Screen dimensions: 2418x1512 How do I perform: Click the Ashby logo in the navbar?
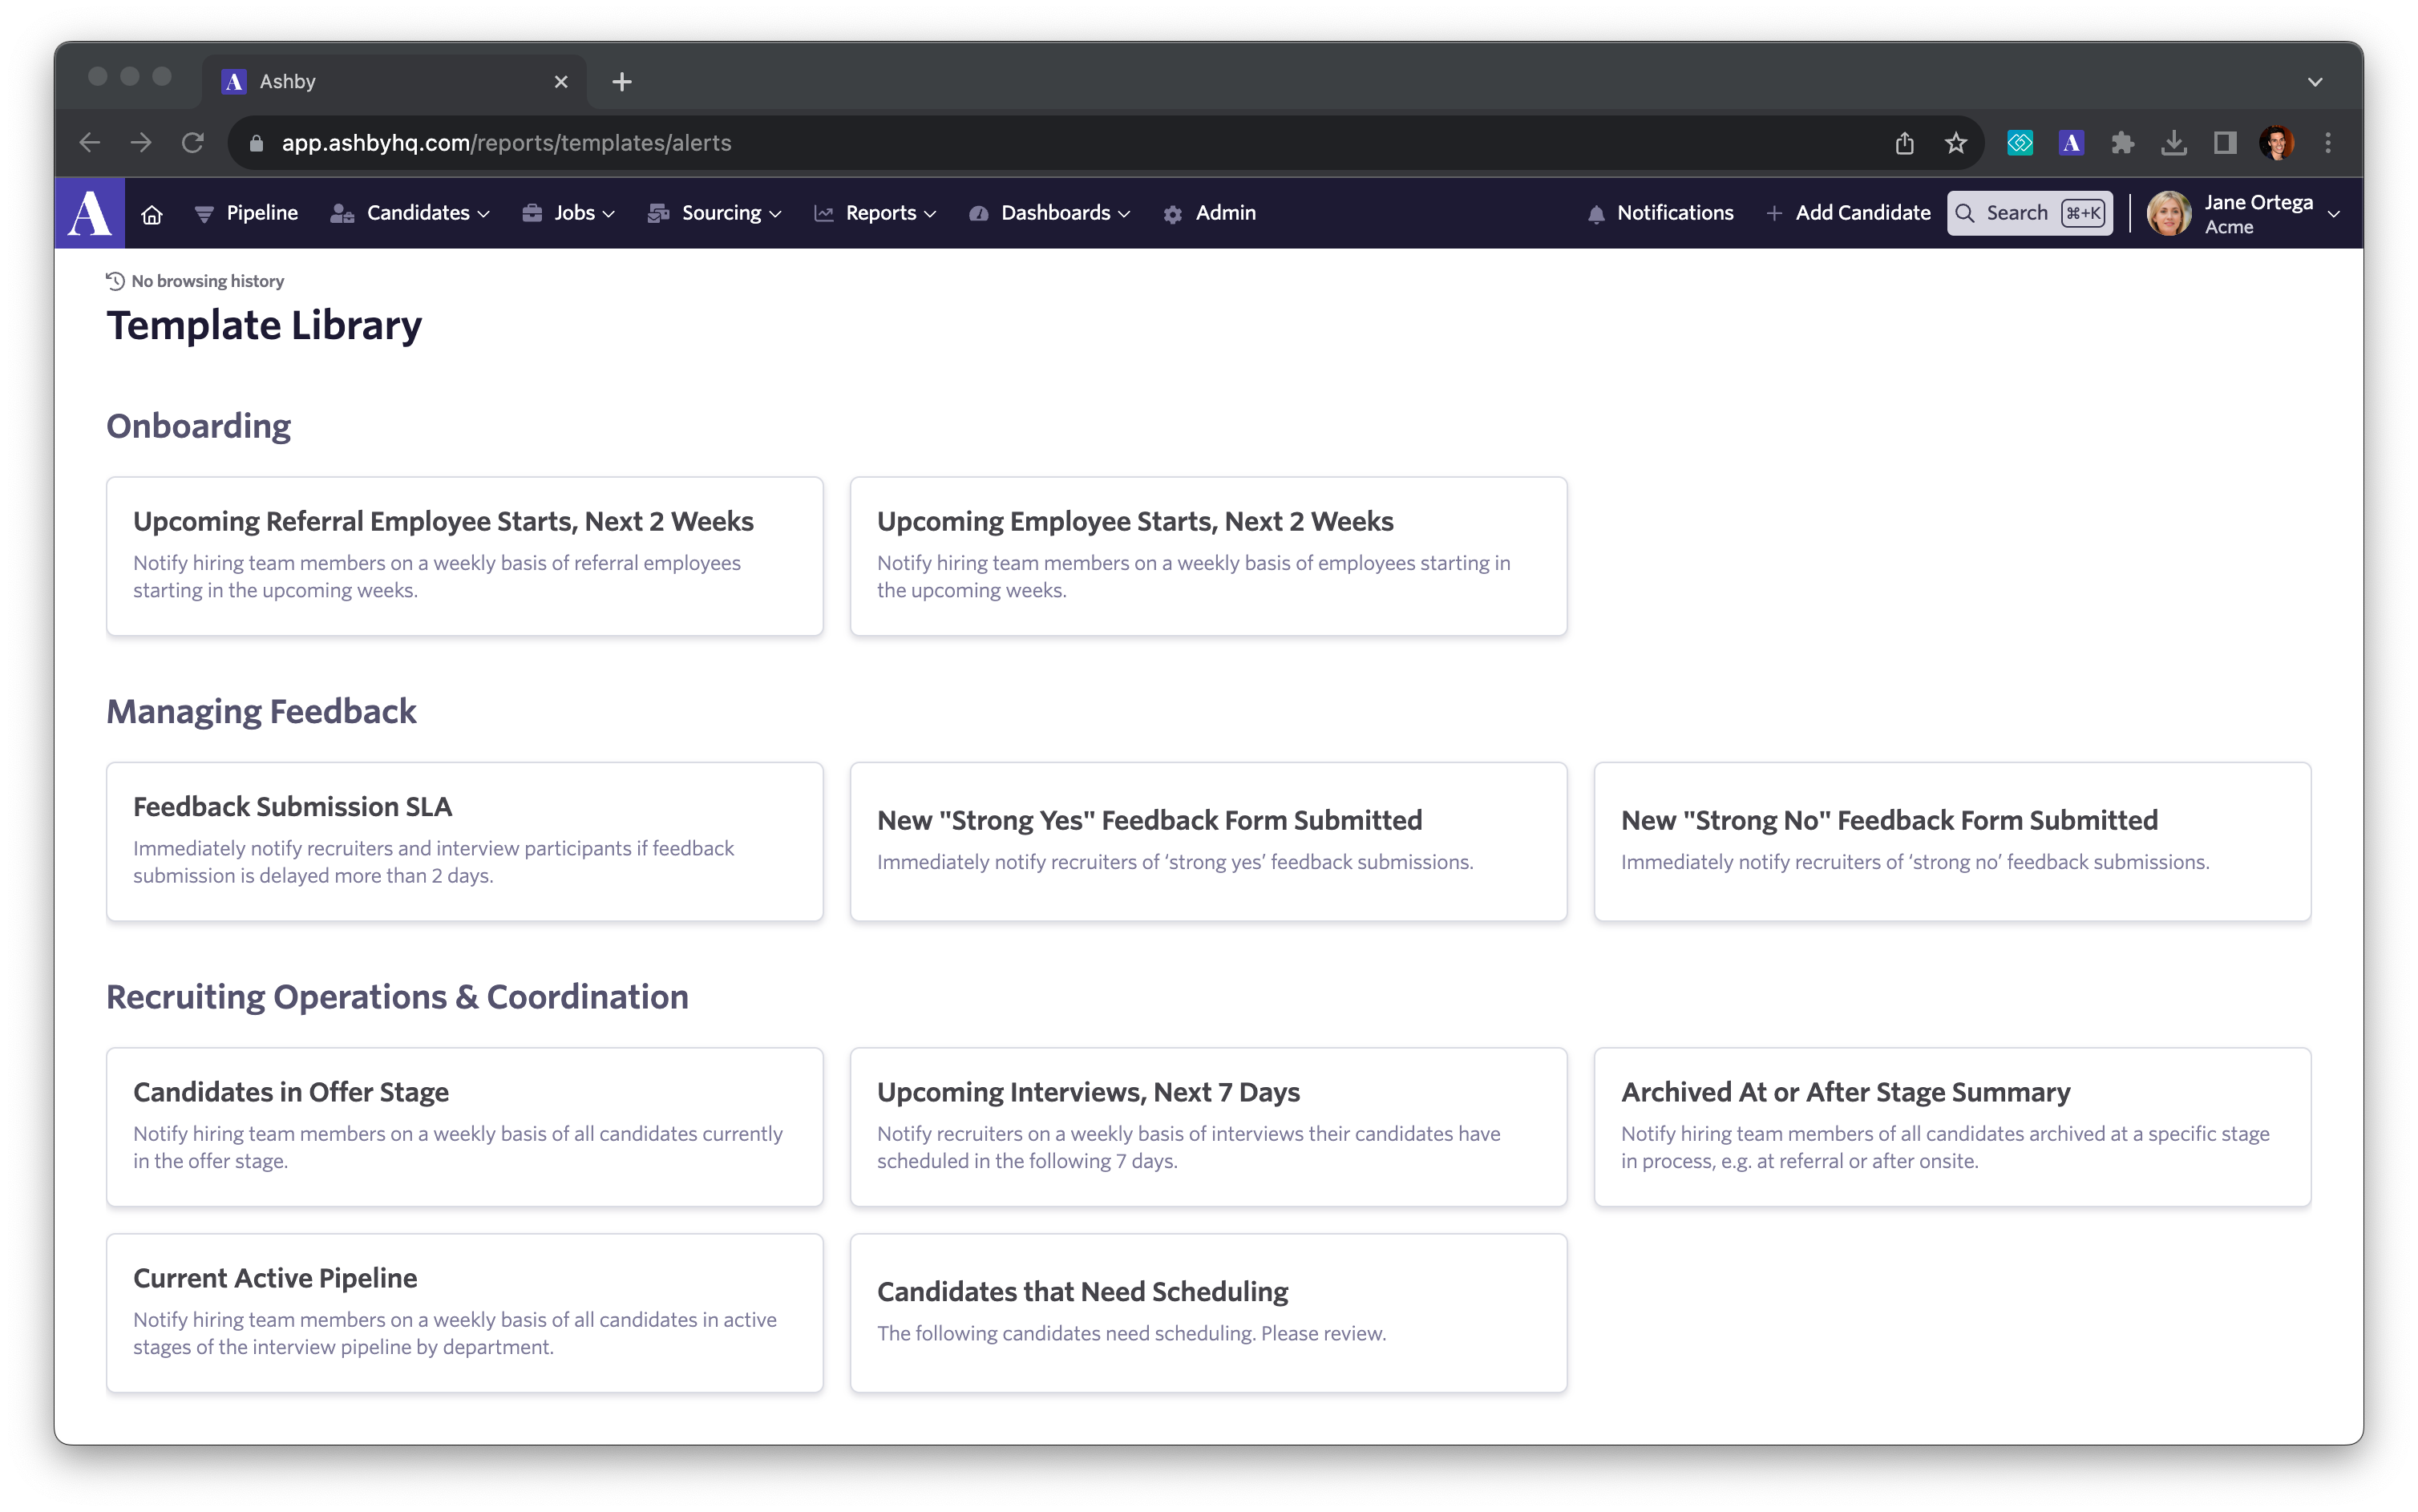click(x=89, y=213)
